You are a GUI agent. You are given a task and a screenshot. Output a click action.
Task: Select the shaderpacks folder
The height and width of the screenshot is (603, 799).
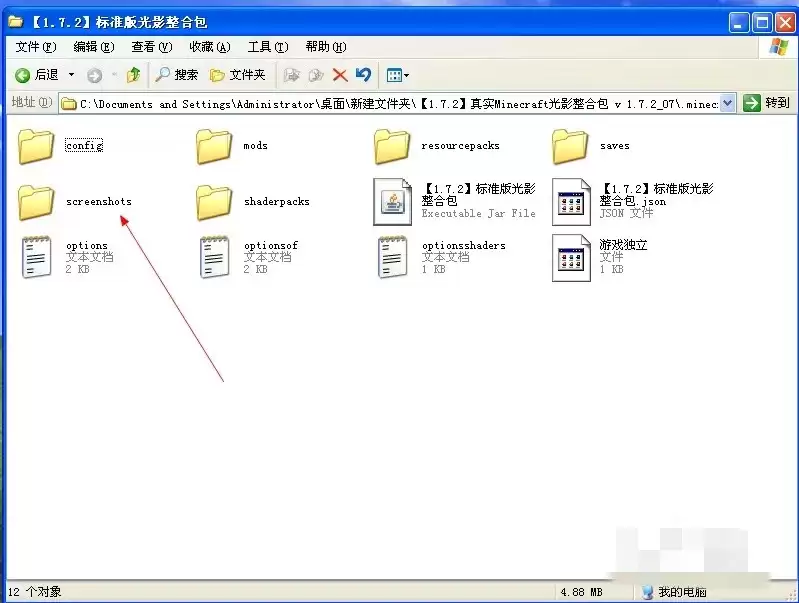click(214, 202)
